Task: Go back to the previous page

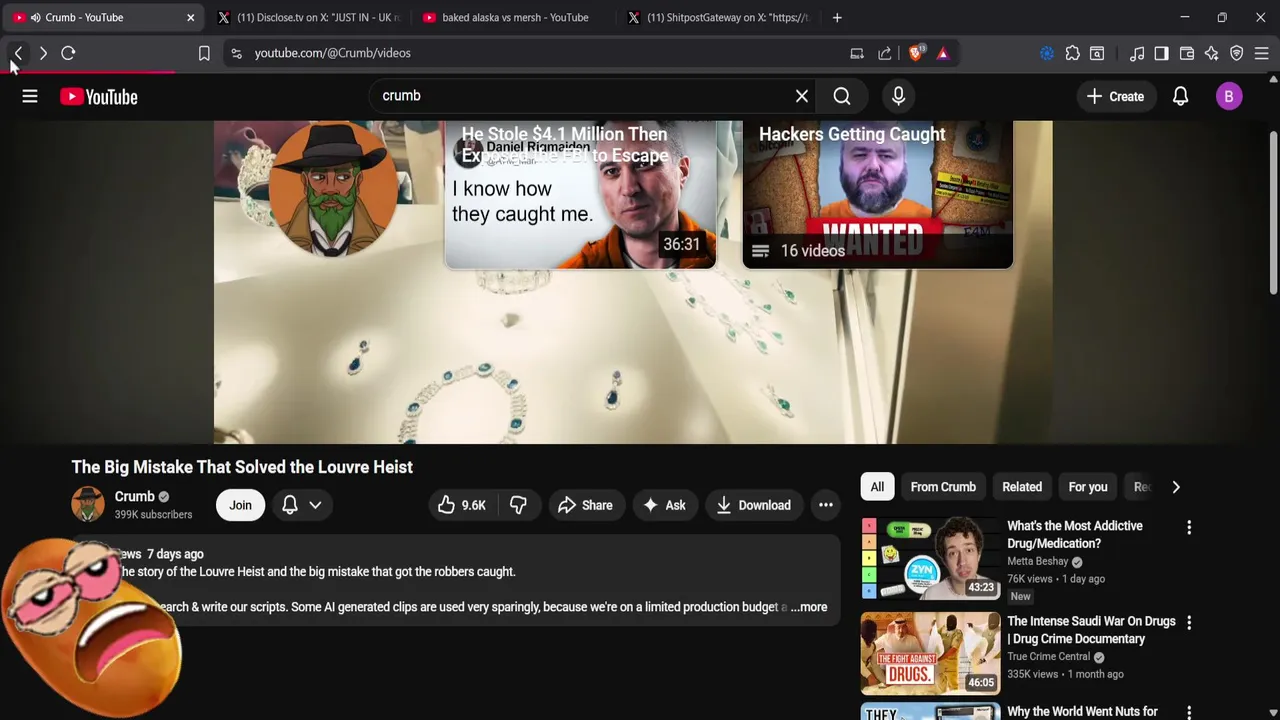Action: (x=18, y=53)
